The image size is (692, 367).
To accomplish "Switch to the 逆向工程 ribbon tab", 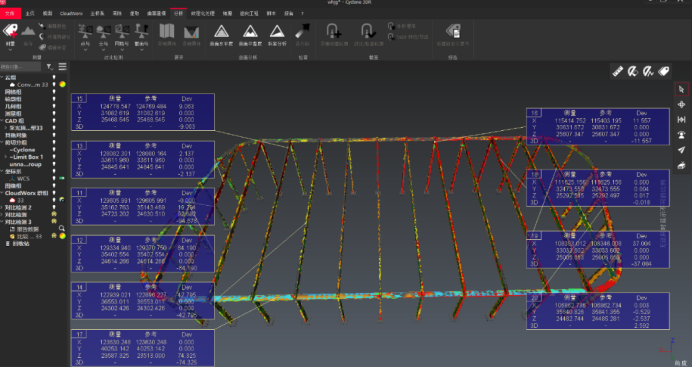I will 249,13.
